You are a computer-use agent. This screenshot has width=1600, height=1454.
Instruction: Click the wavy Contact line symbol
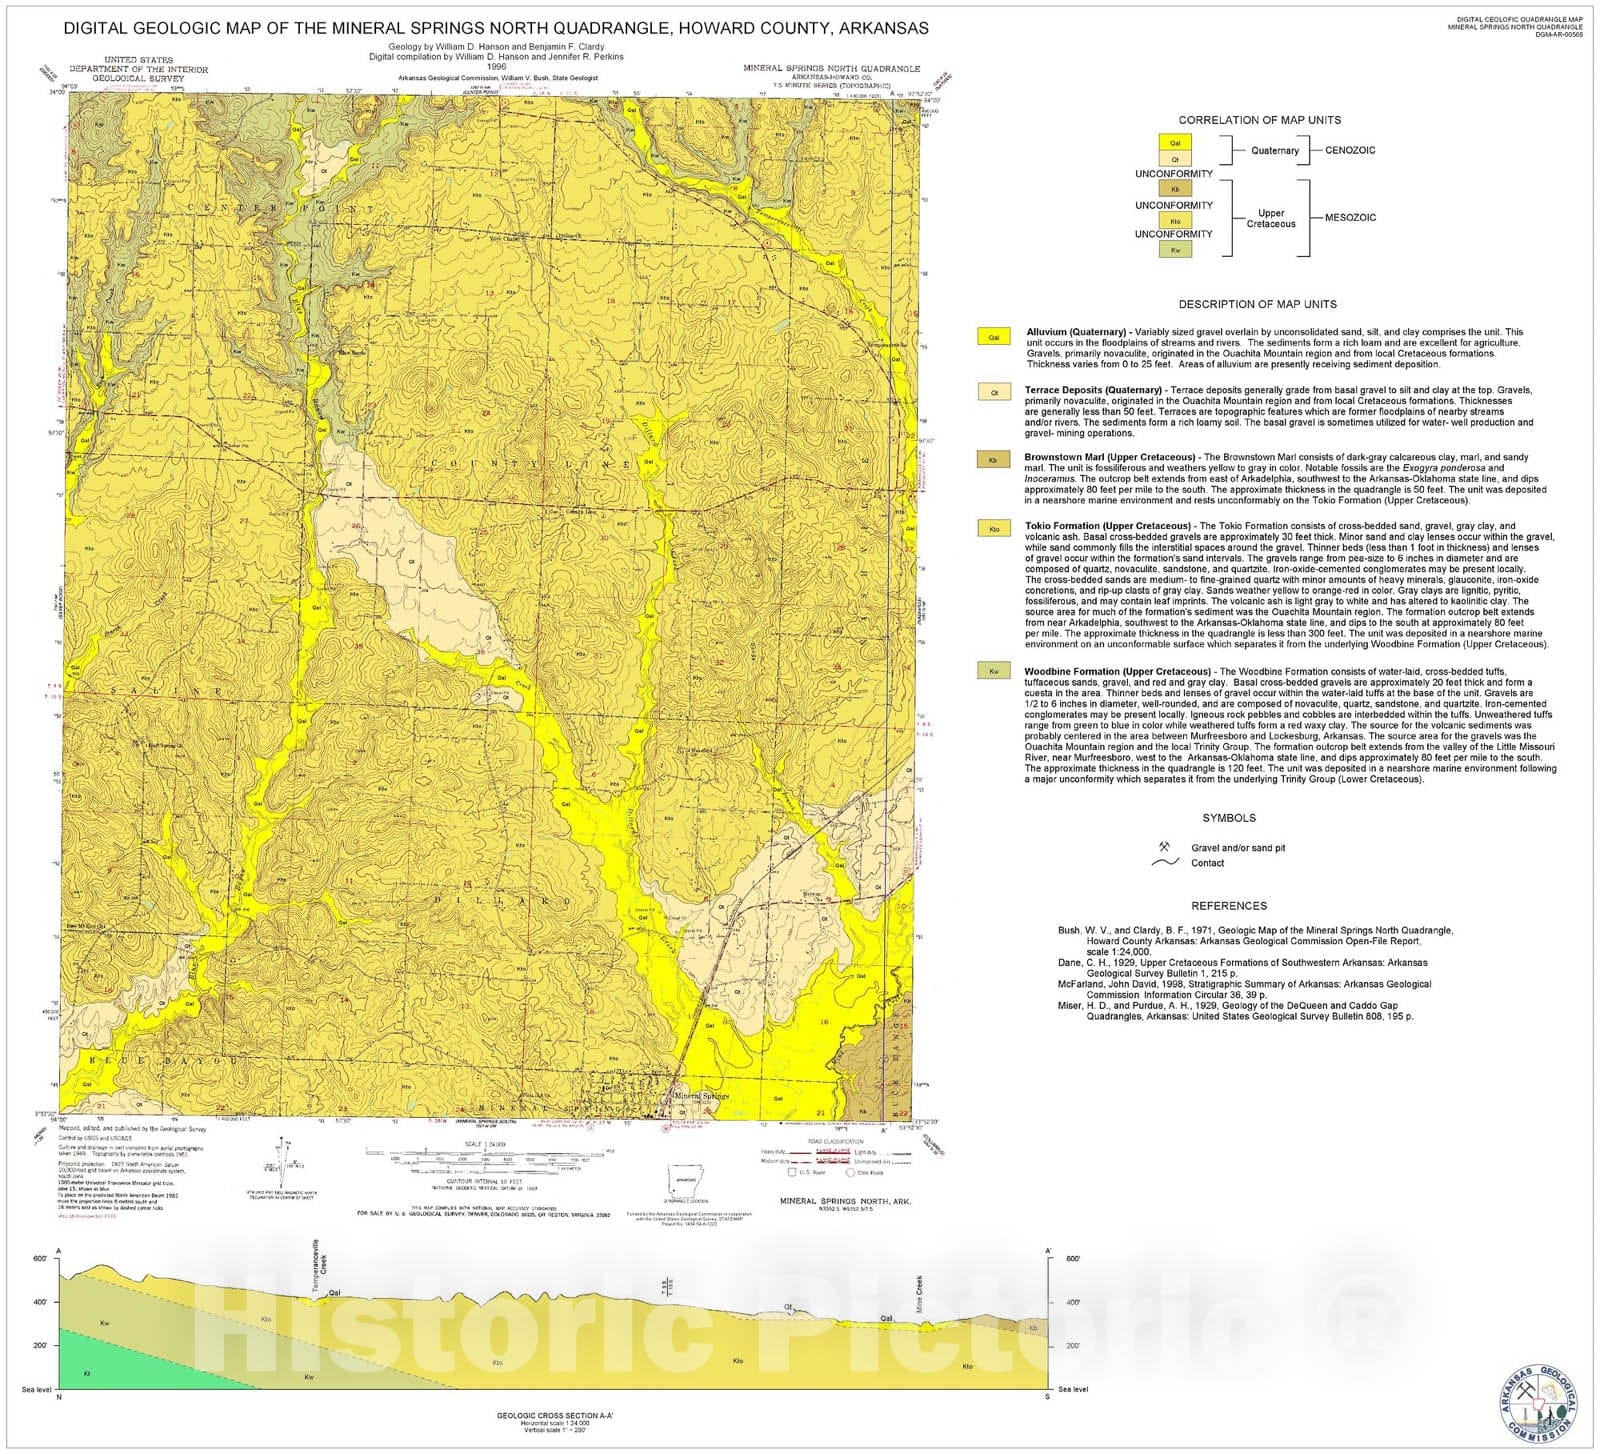[x=1165, y=862]
